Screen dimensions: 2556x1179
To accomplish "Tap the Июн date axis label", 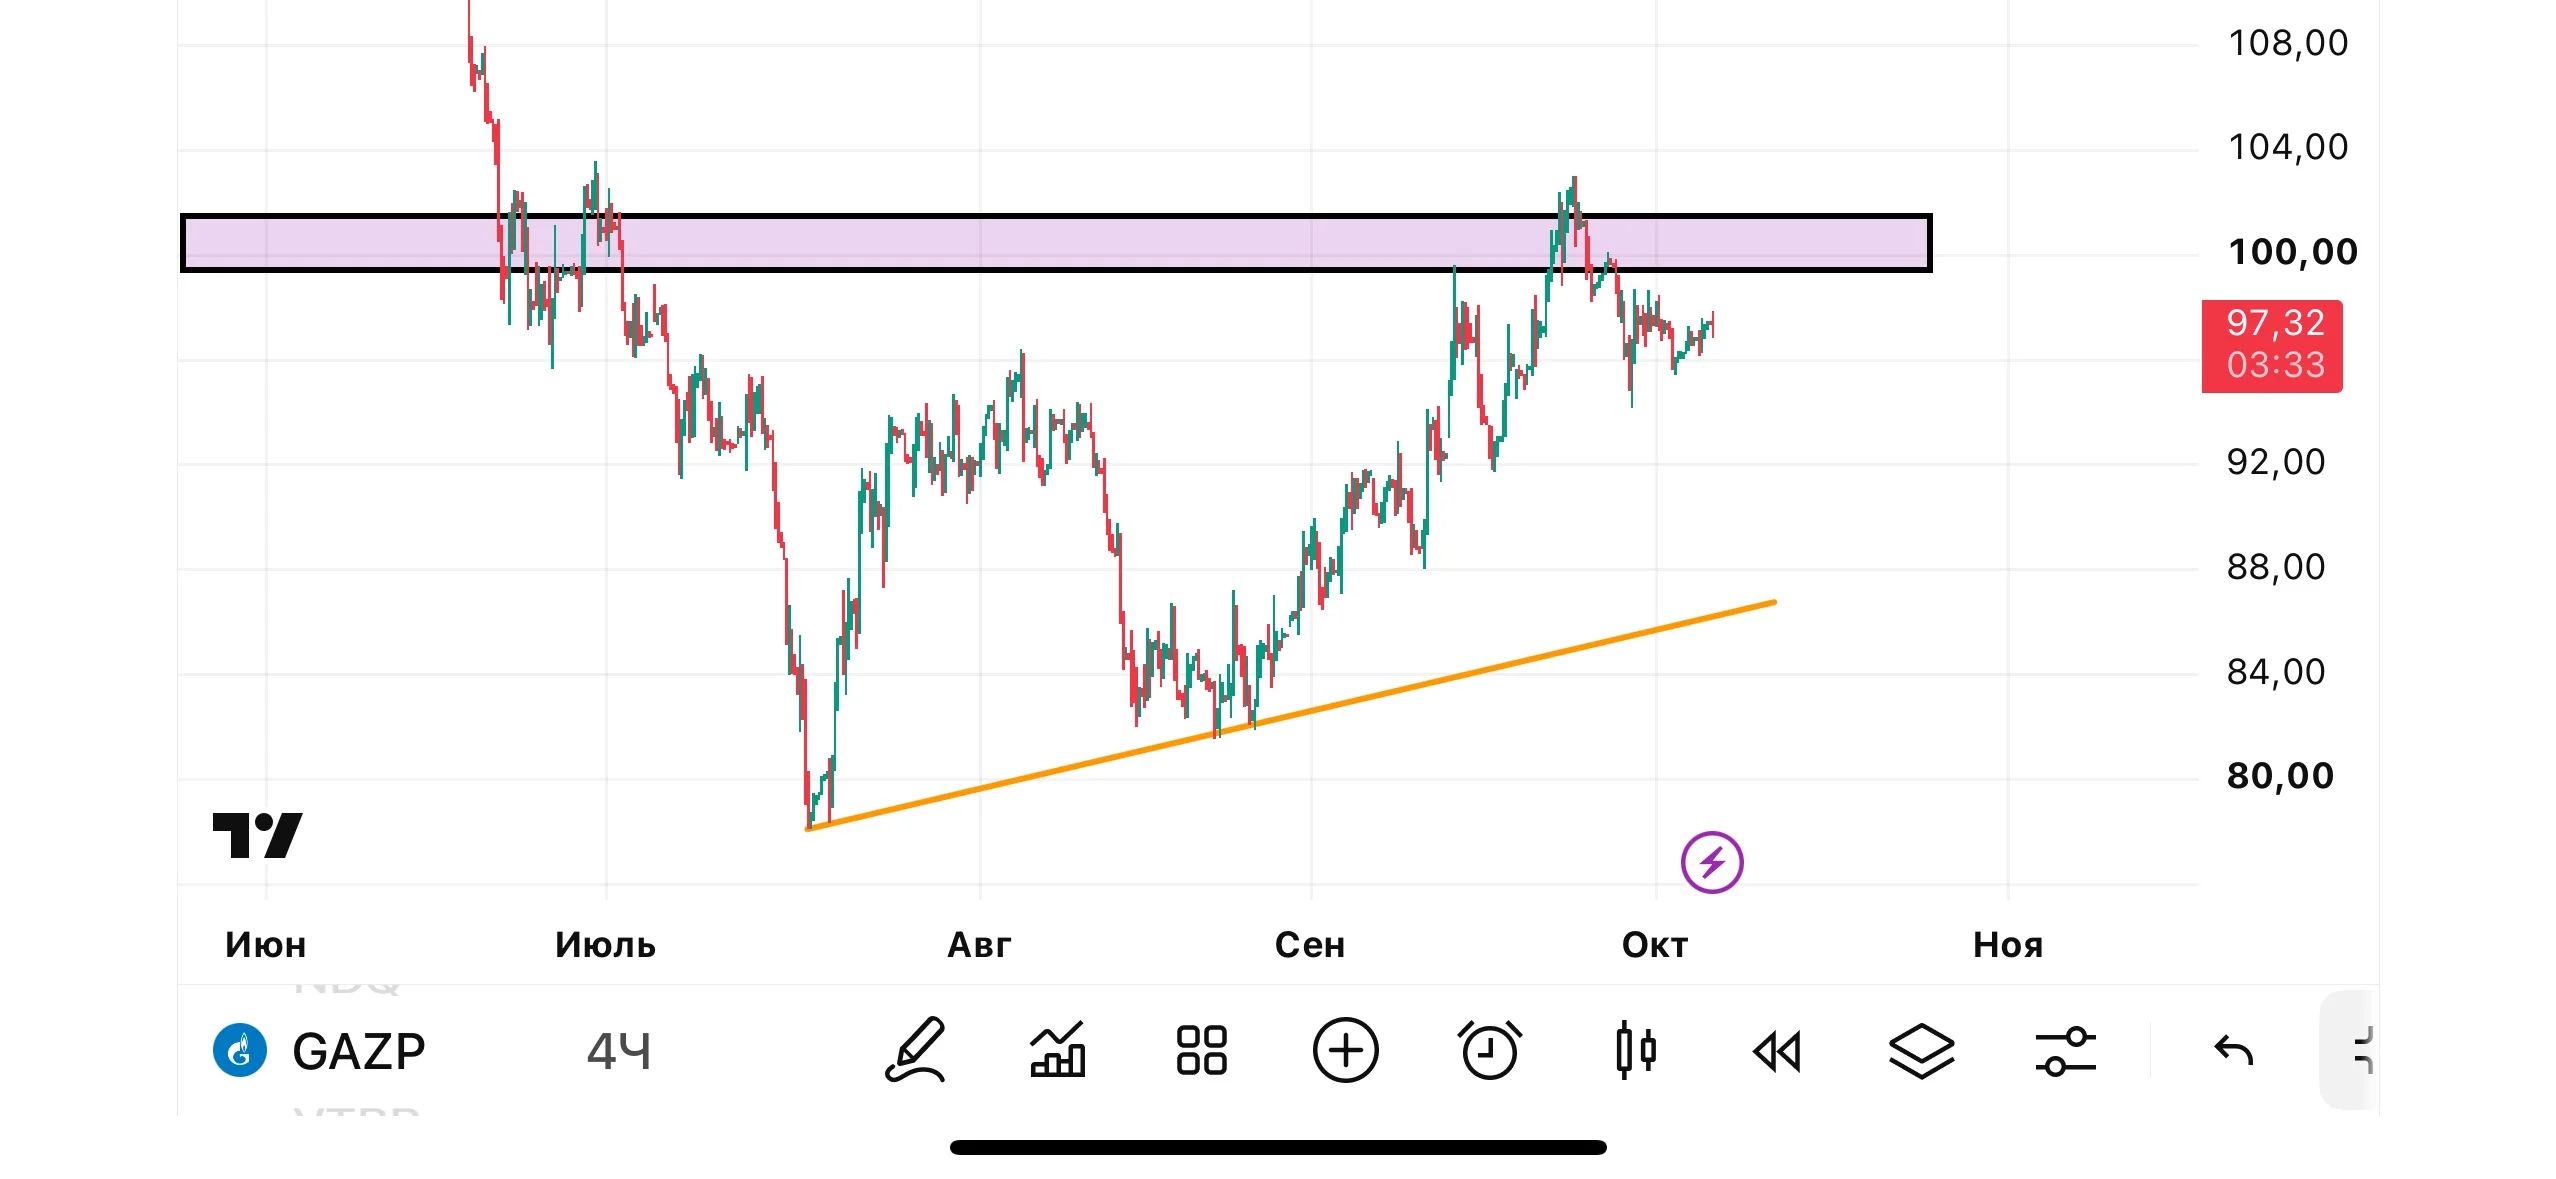I will (x=265, y=945).
